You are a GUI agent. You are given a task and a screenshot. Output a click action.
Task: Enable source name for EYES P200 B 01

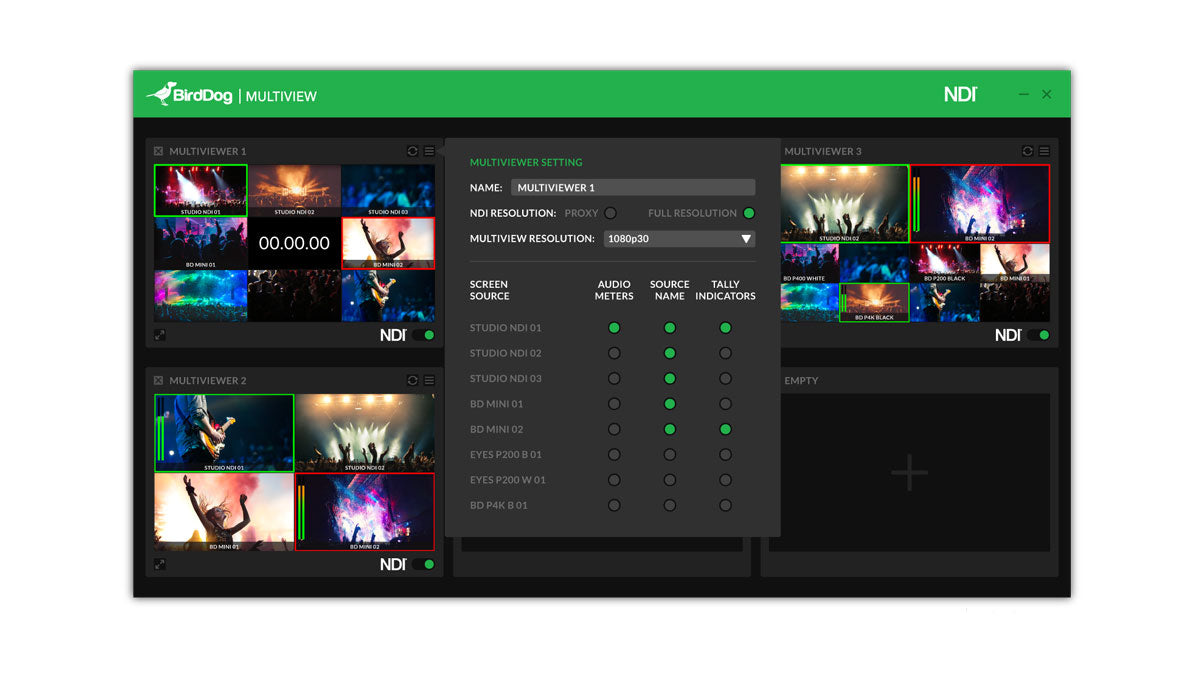point(669,454)
